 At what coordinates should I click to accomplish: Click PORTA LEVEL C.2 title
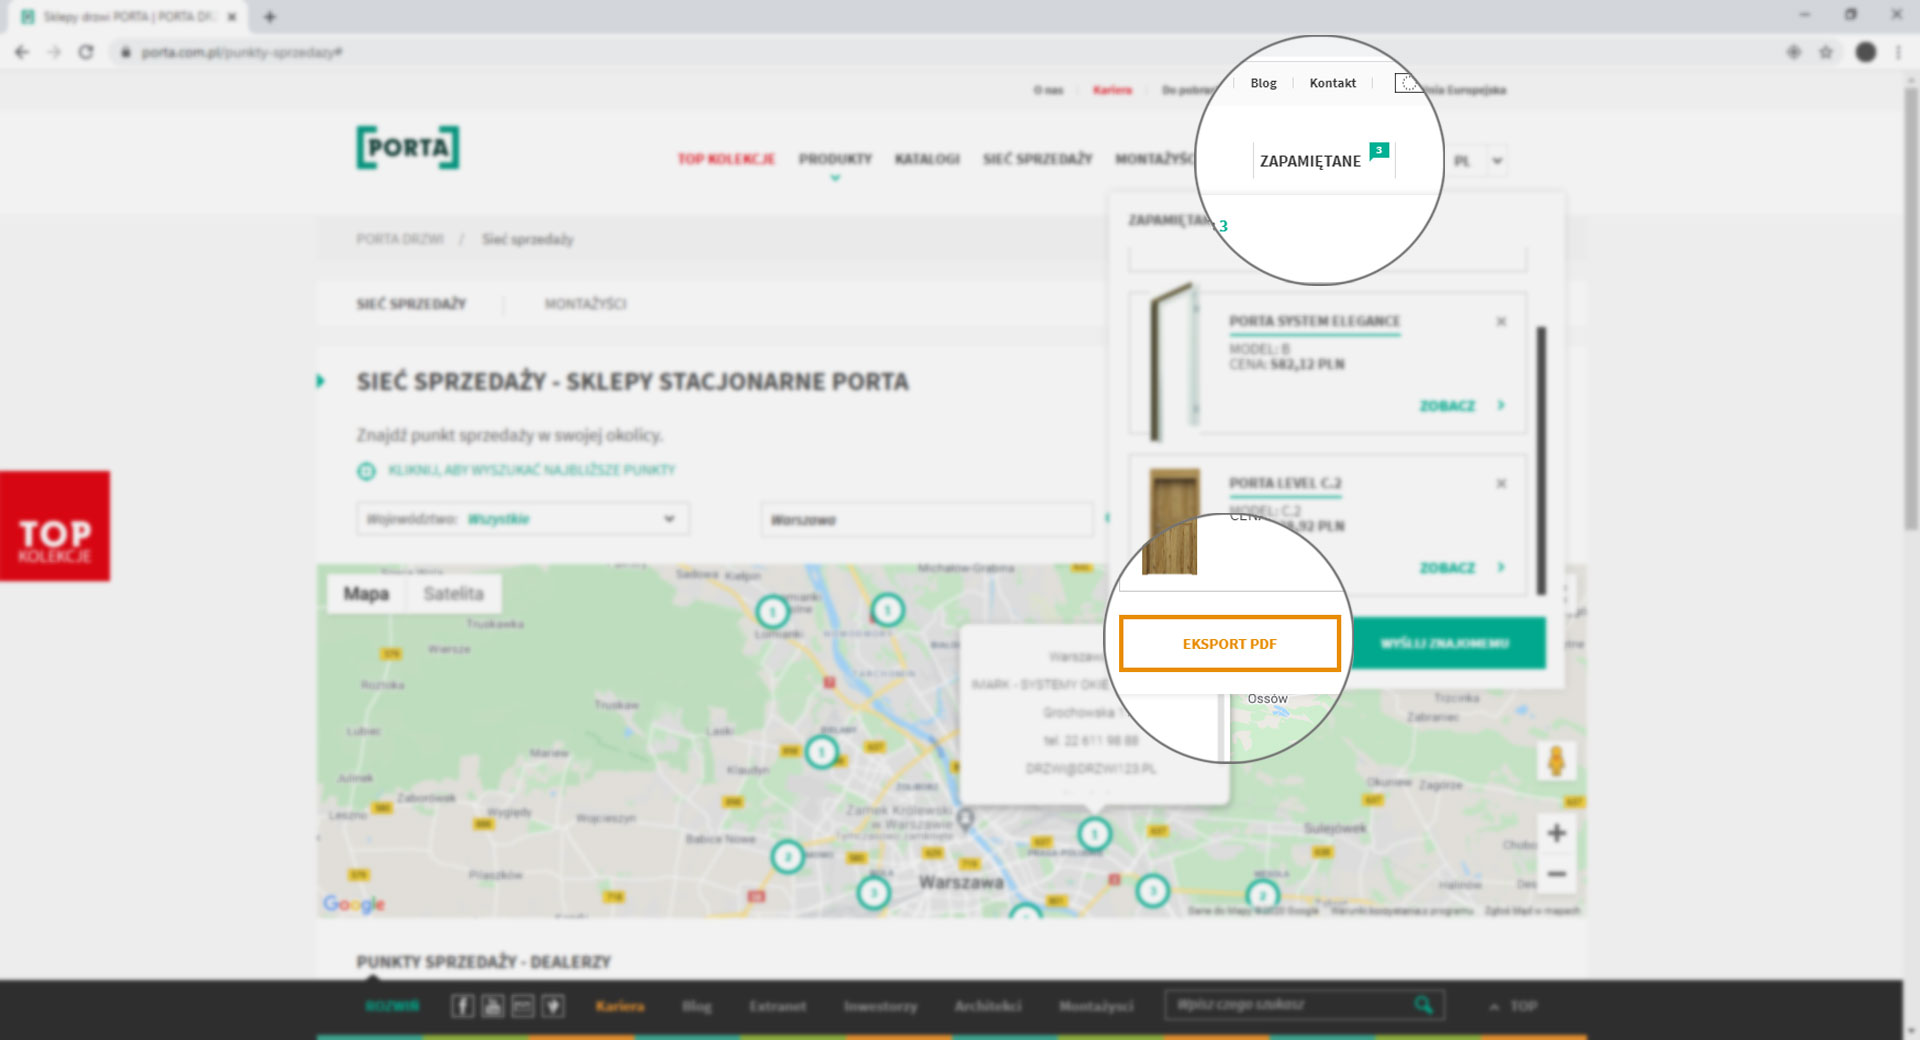point(1285,483)
